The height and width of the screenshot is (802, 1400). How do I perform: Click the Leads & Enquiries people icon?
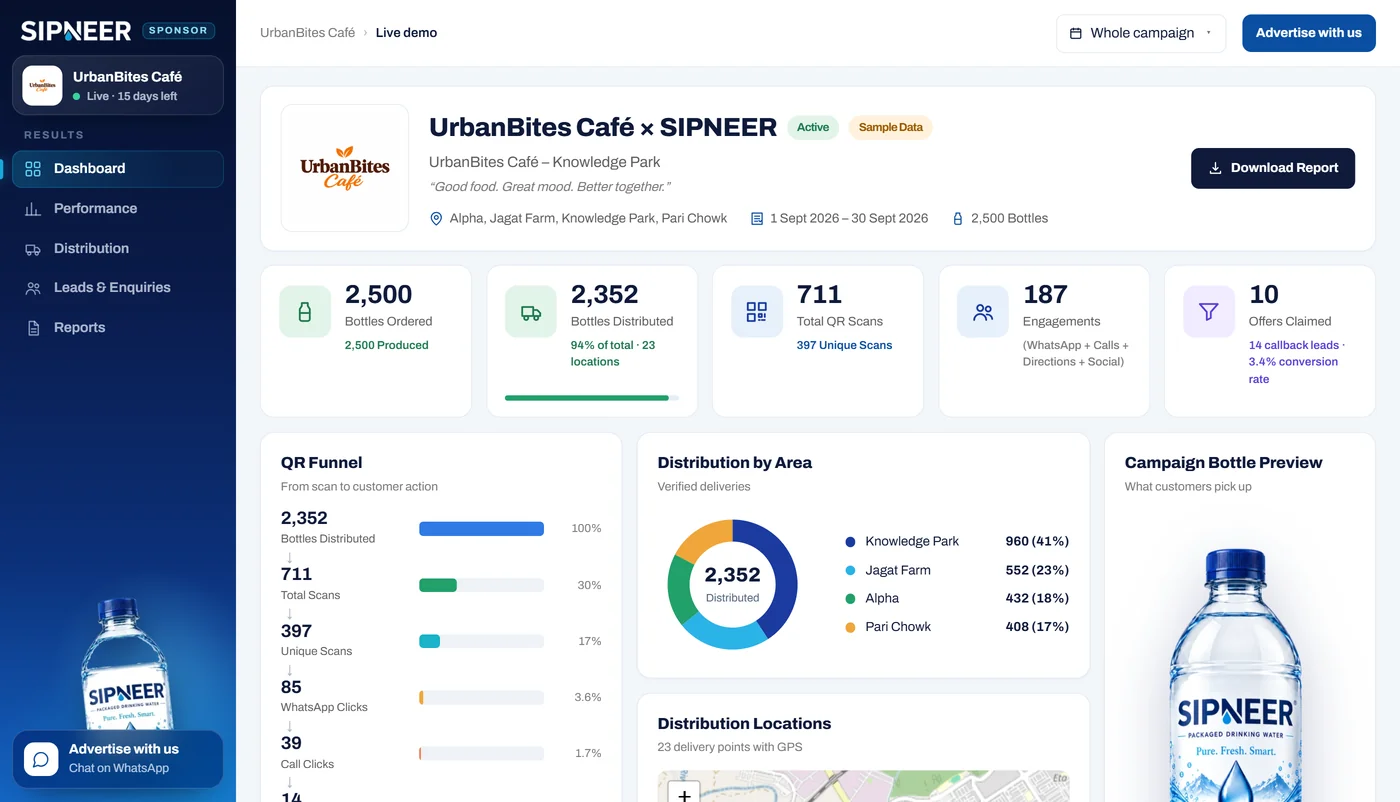click(33, 288)
